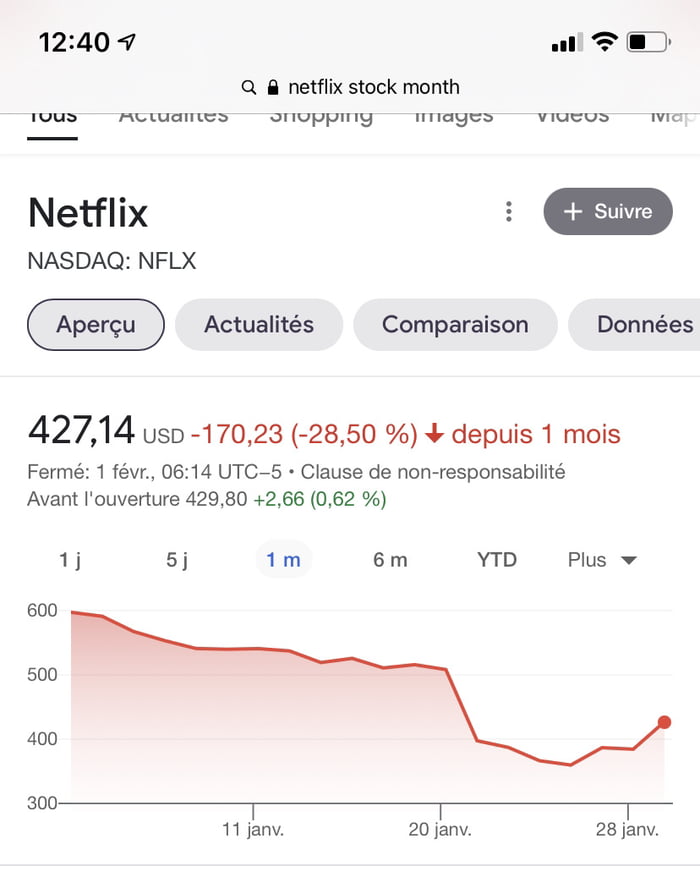This screenshot has height=877, width=700.
Task: Open the Clause de non-responsabilité link
Action: (433, 472)
